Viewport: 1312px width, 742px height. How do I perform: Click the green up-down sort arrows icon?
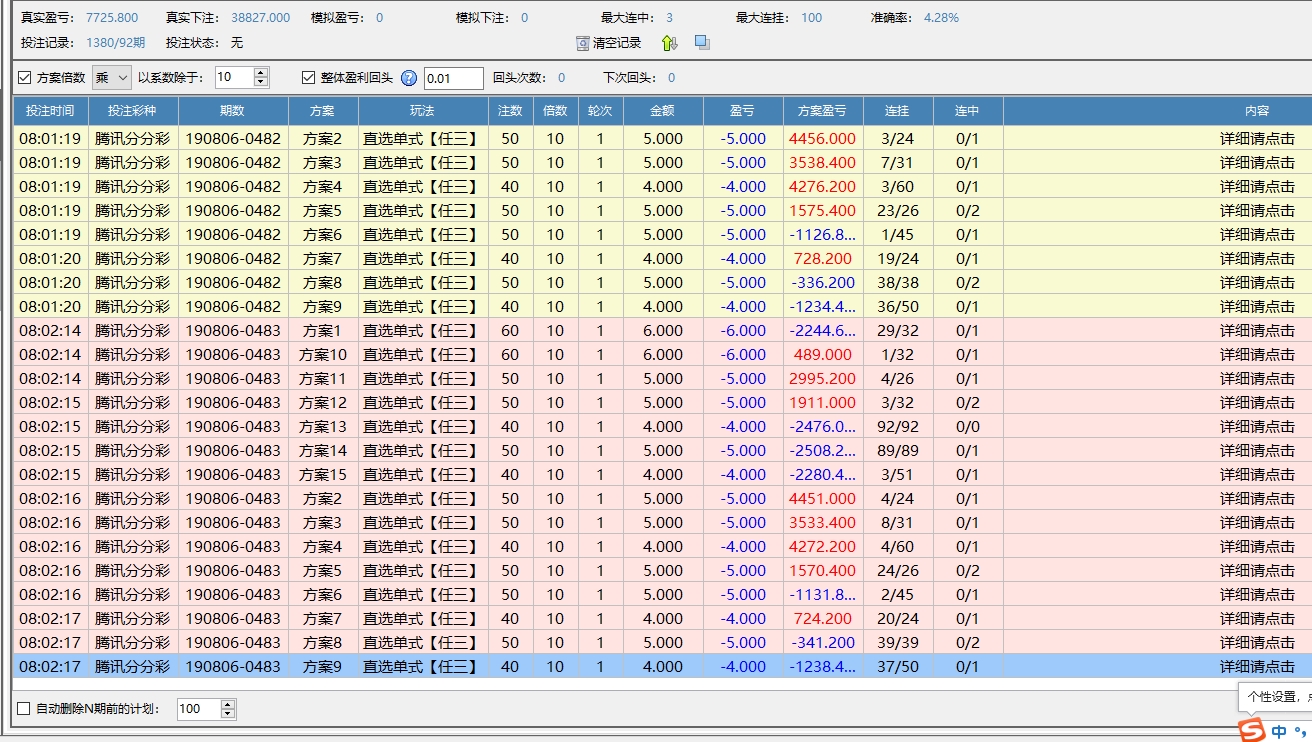669,43
